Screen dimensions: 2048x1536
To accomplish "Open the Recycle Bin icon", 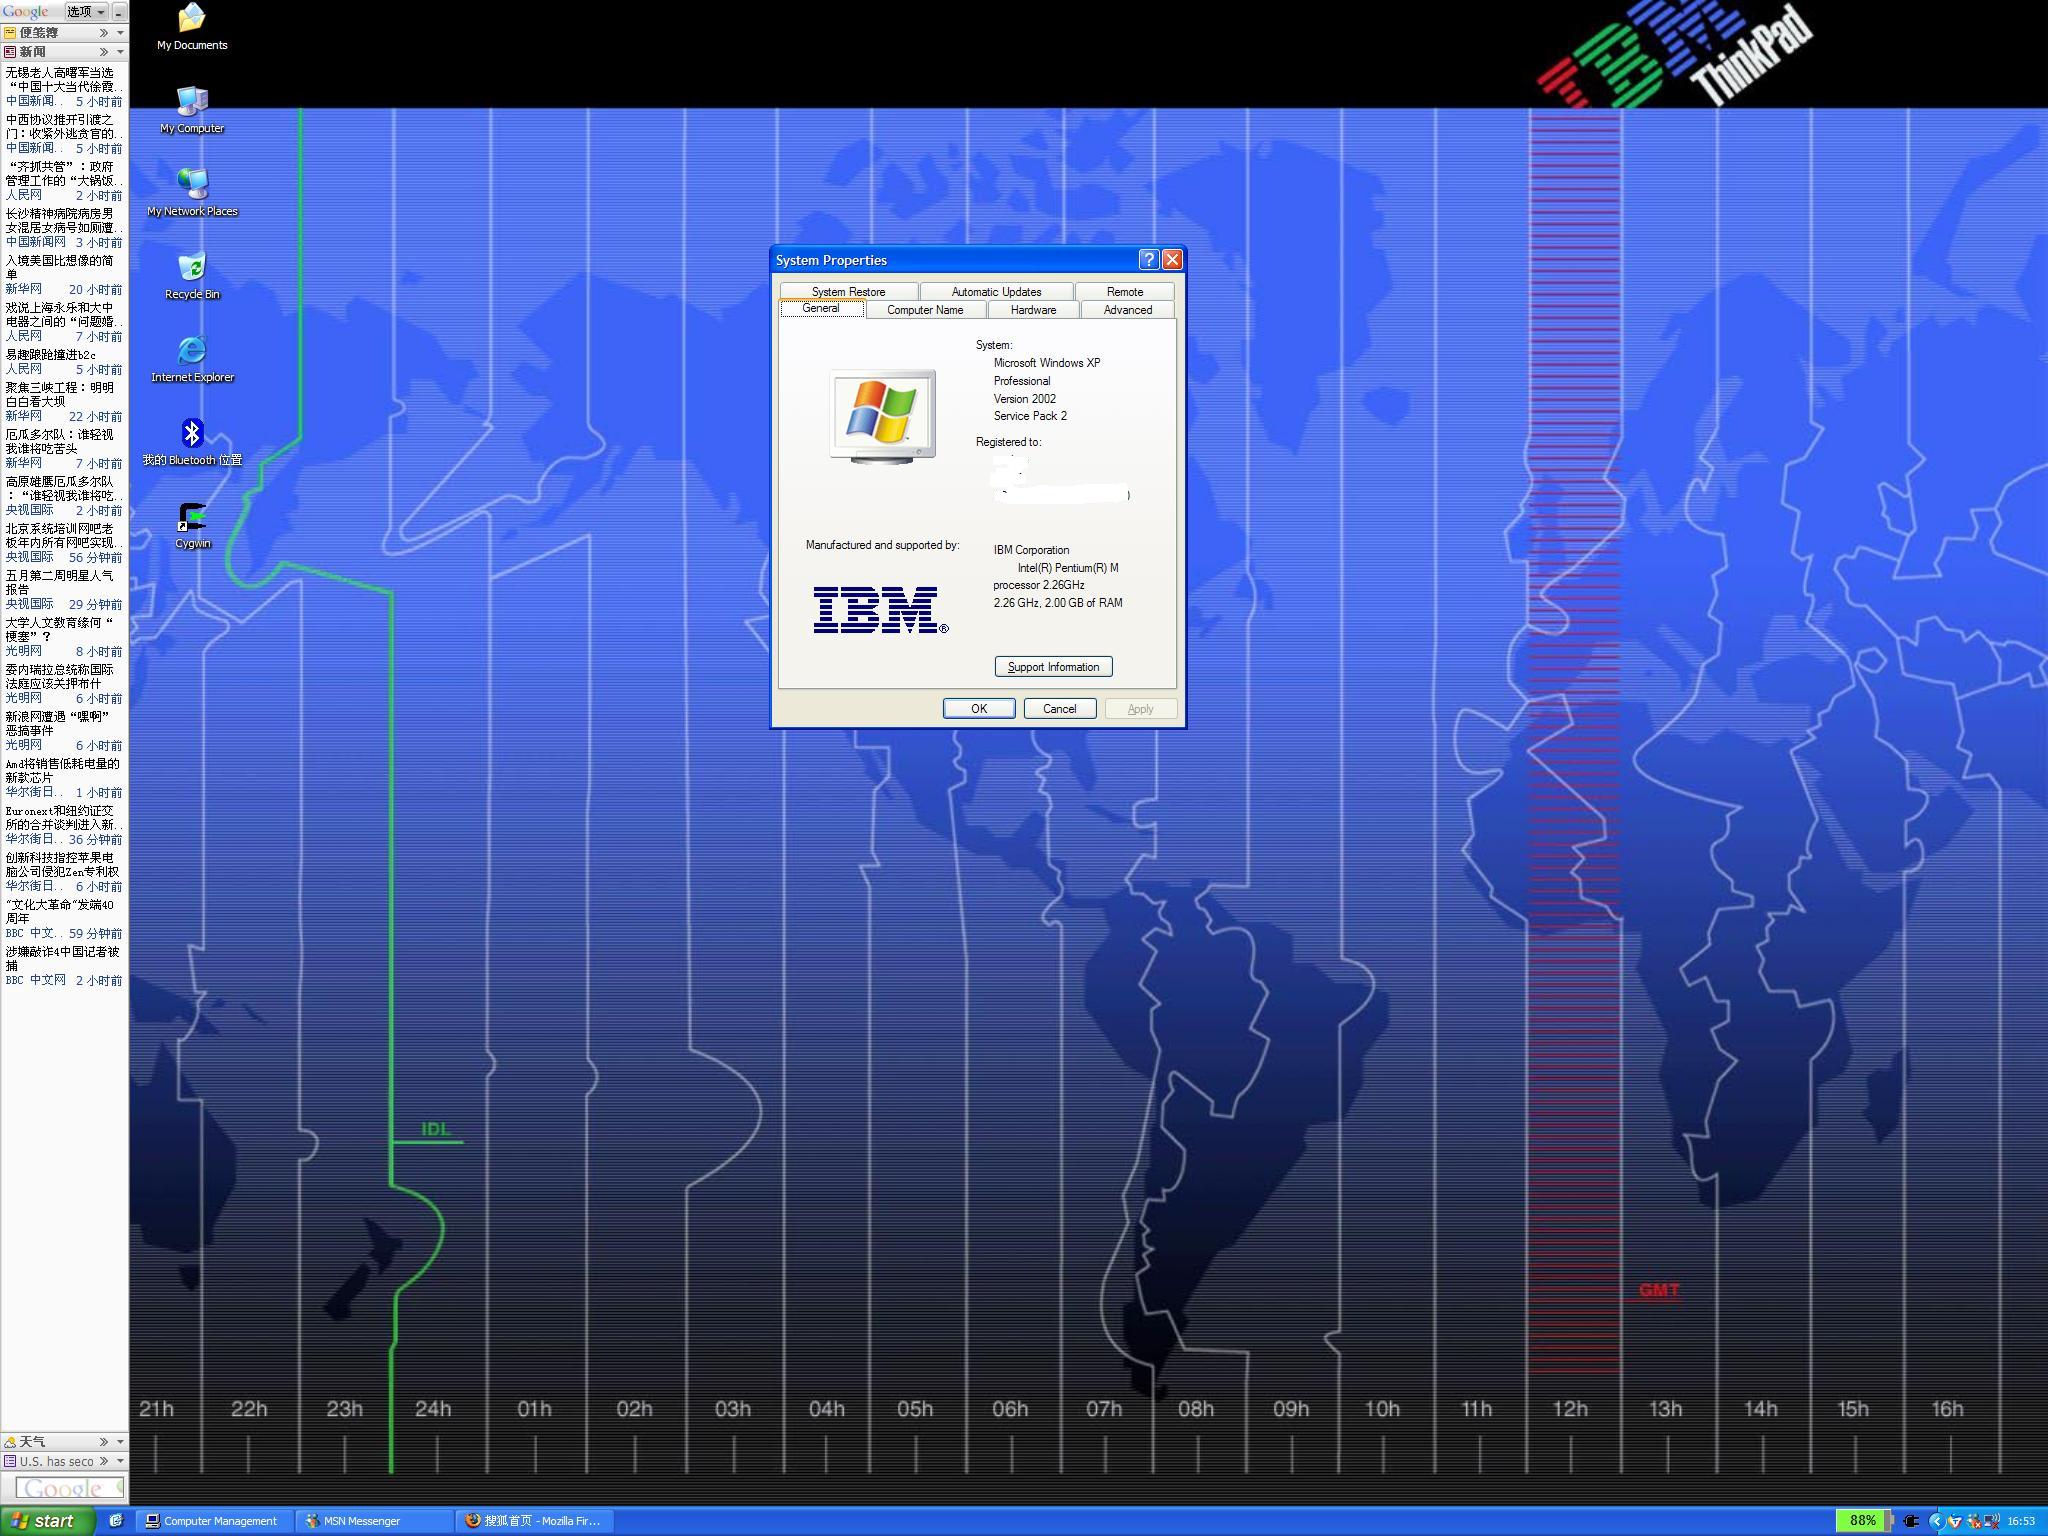I will [192, 268].
